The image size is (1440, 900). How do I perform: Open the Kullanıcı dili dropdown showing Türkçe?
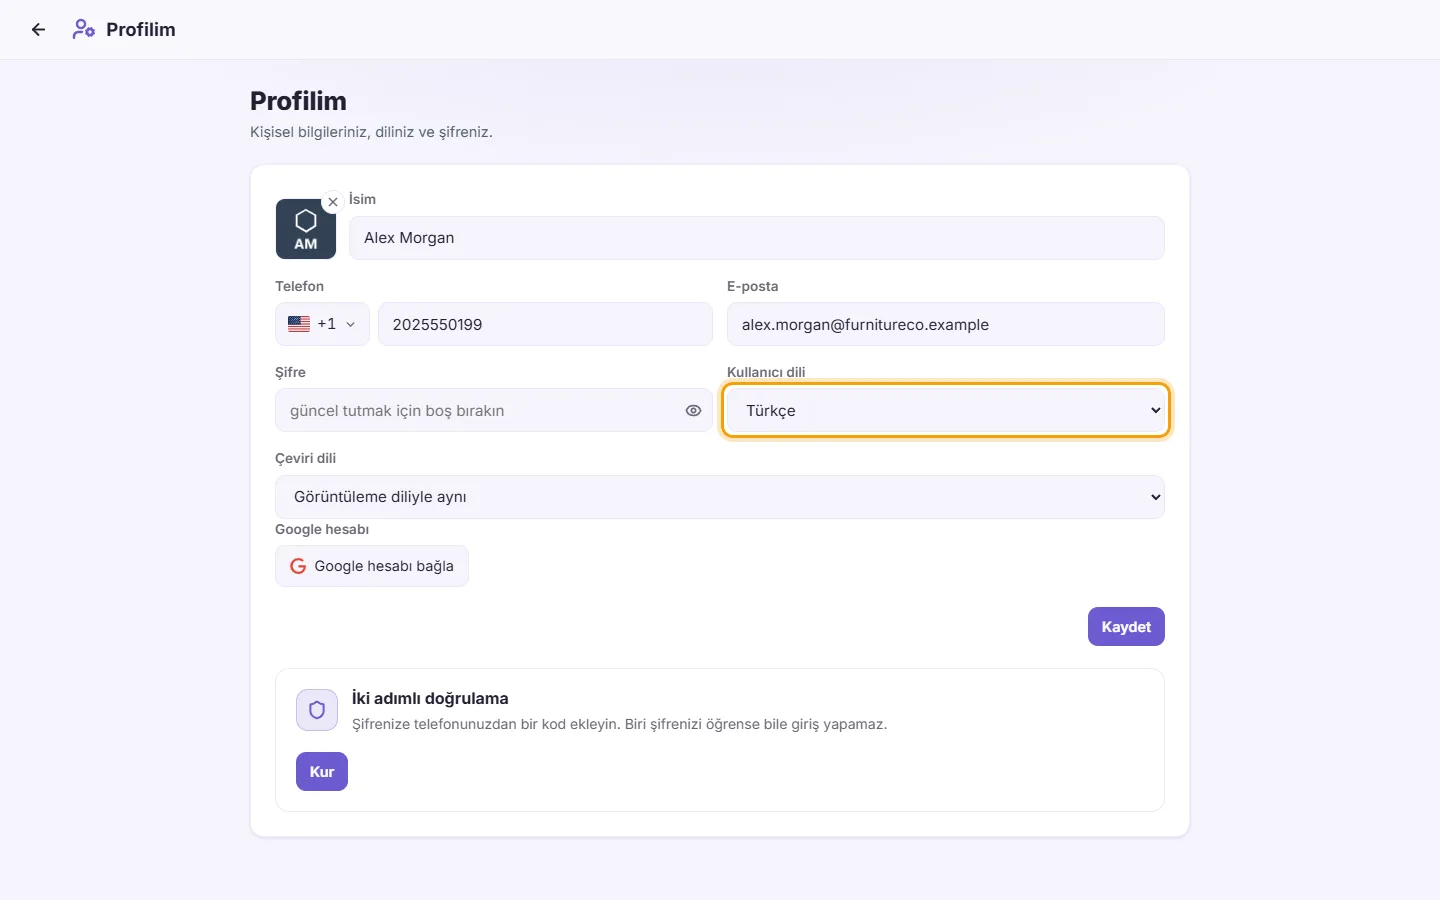pos(946,411)
